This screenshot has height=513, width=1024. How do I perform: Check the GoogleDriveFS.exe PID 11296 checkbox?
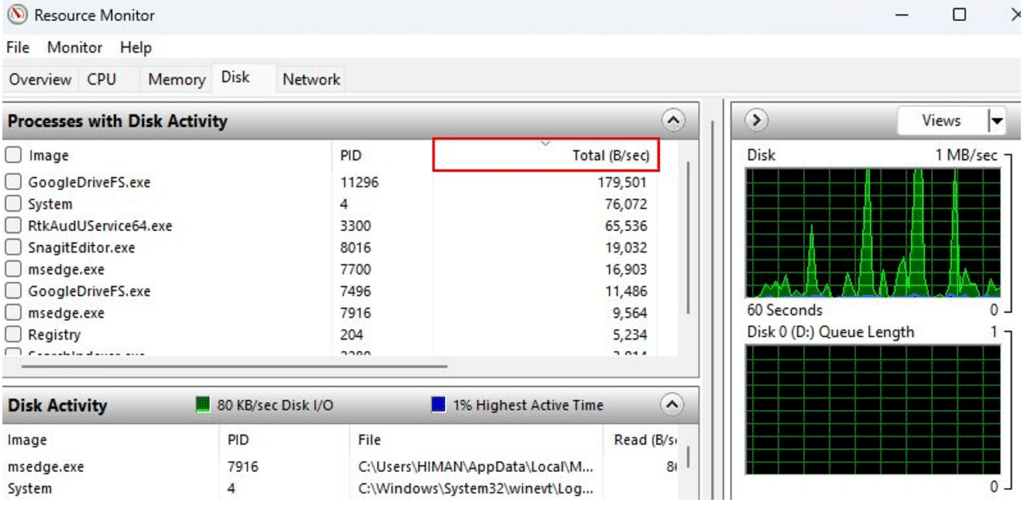tap(14, 182)
